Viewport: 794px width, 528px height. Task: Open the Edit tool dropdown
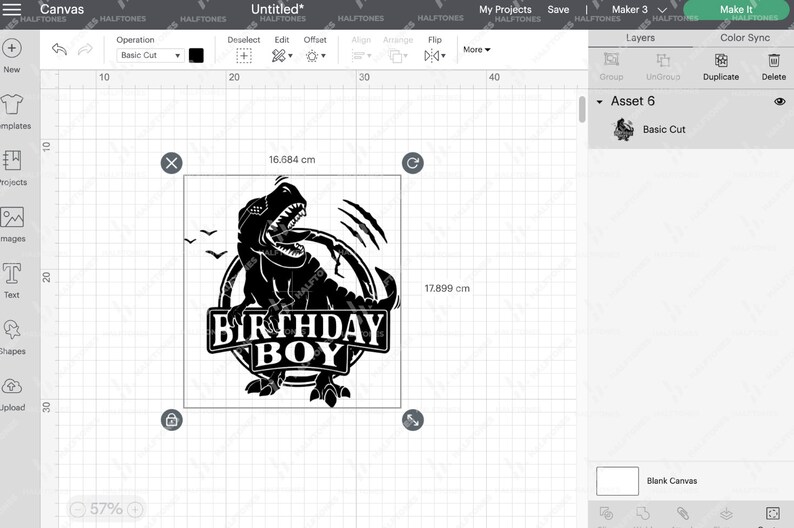(x=282, y=56)
